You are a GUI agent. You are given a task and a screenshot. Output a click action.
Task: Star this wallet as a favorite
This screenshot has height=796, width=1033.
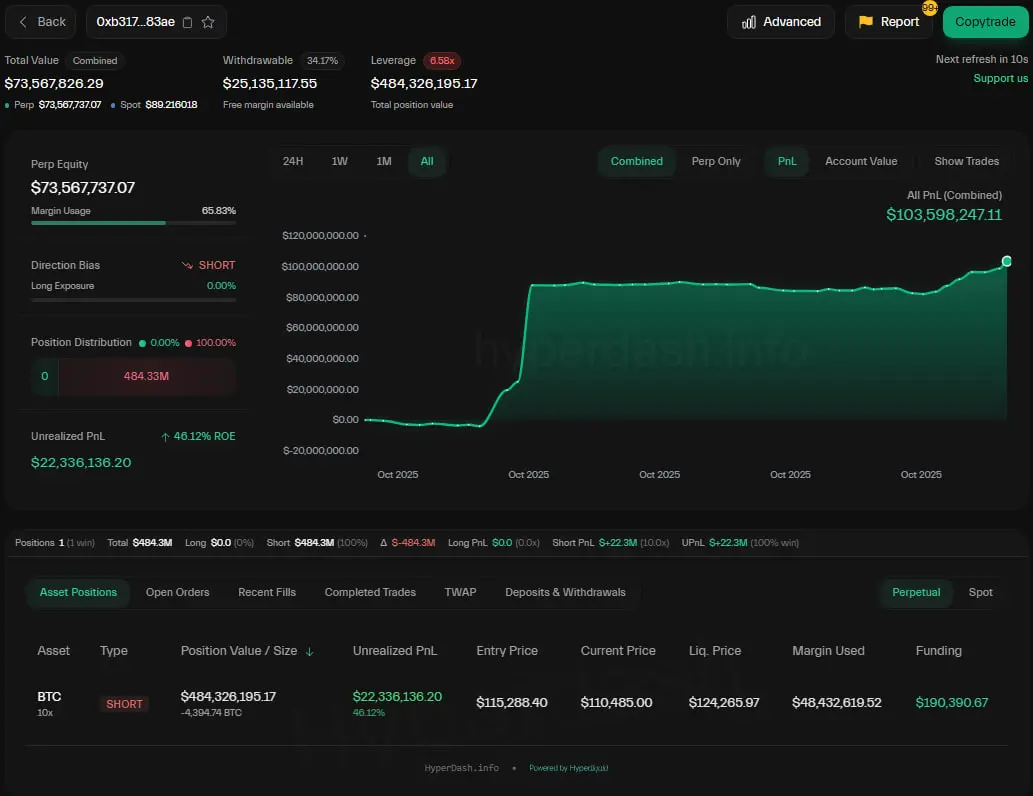(x=208, y=22)
